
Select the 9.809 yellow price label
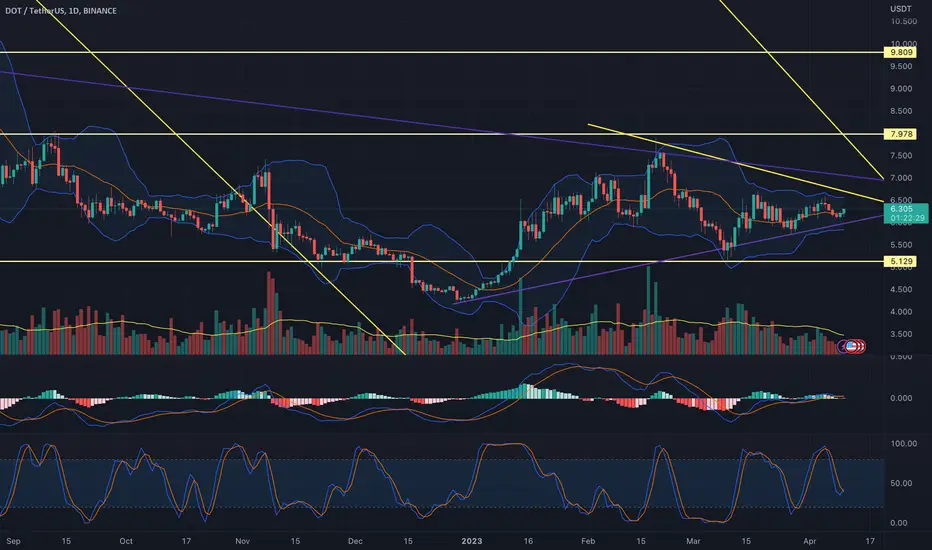[901, 52]
